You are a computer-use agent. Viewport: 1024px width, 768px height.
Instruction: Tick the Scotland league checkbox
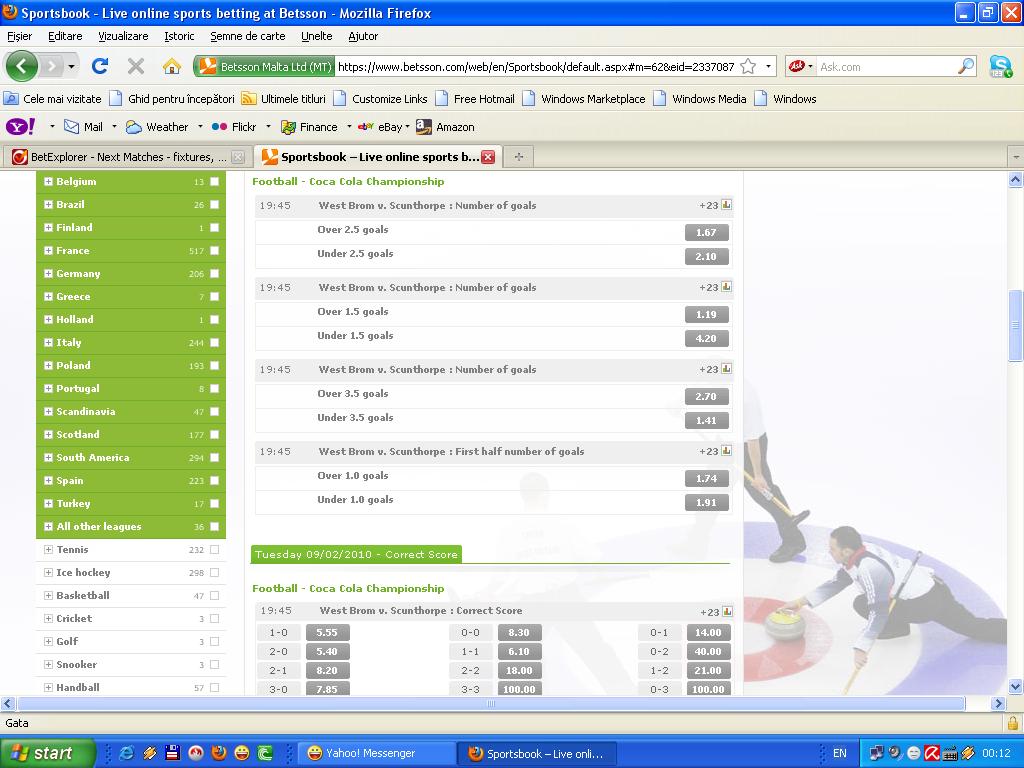pos(214,434)
